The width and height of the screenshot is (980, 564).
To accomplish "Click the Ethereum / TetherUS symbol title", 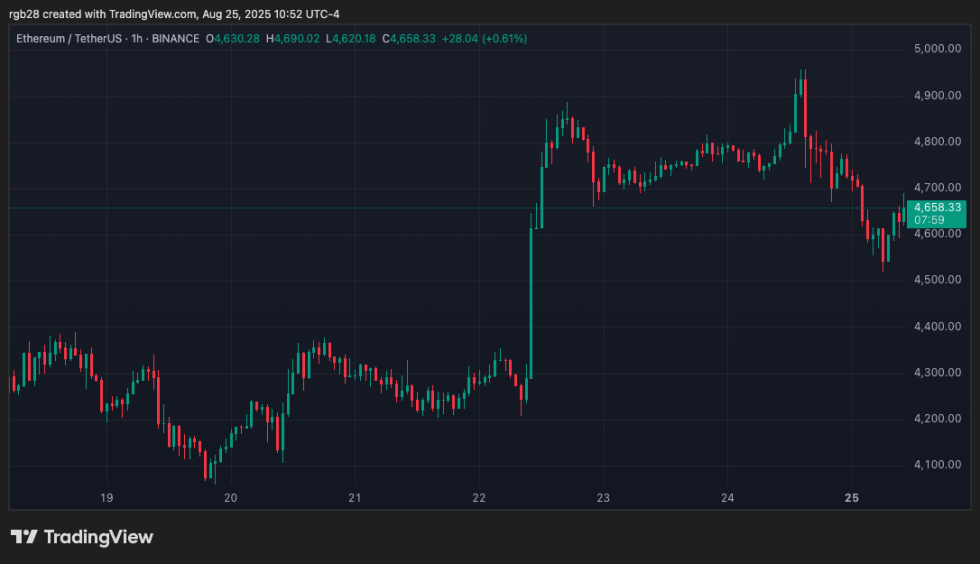I will (x=68, y=38).
